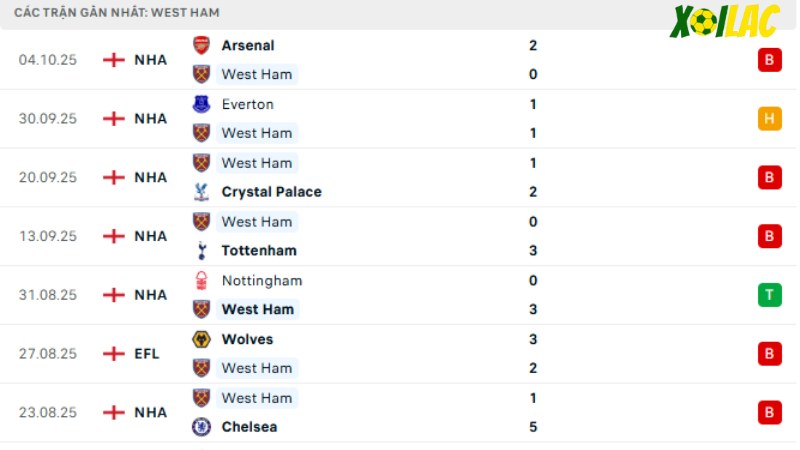Select the EFL competition label on 27.08.25
Screen dimensions: 800x450
tap(146, 354)
